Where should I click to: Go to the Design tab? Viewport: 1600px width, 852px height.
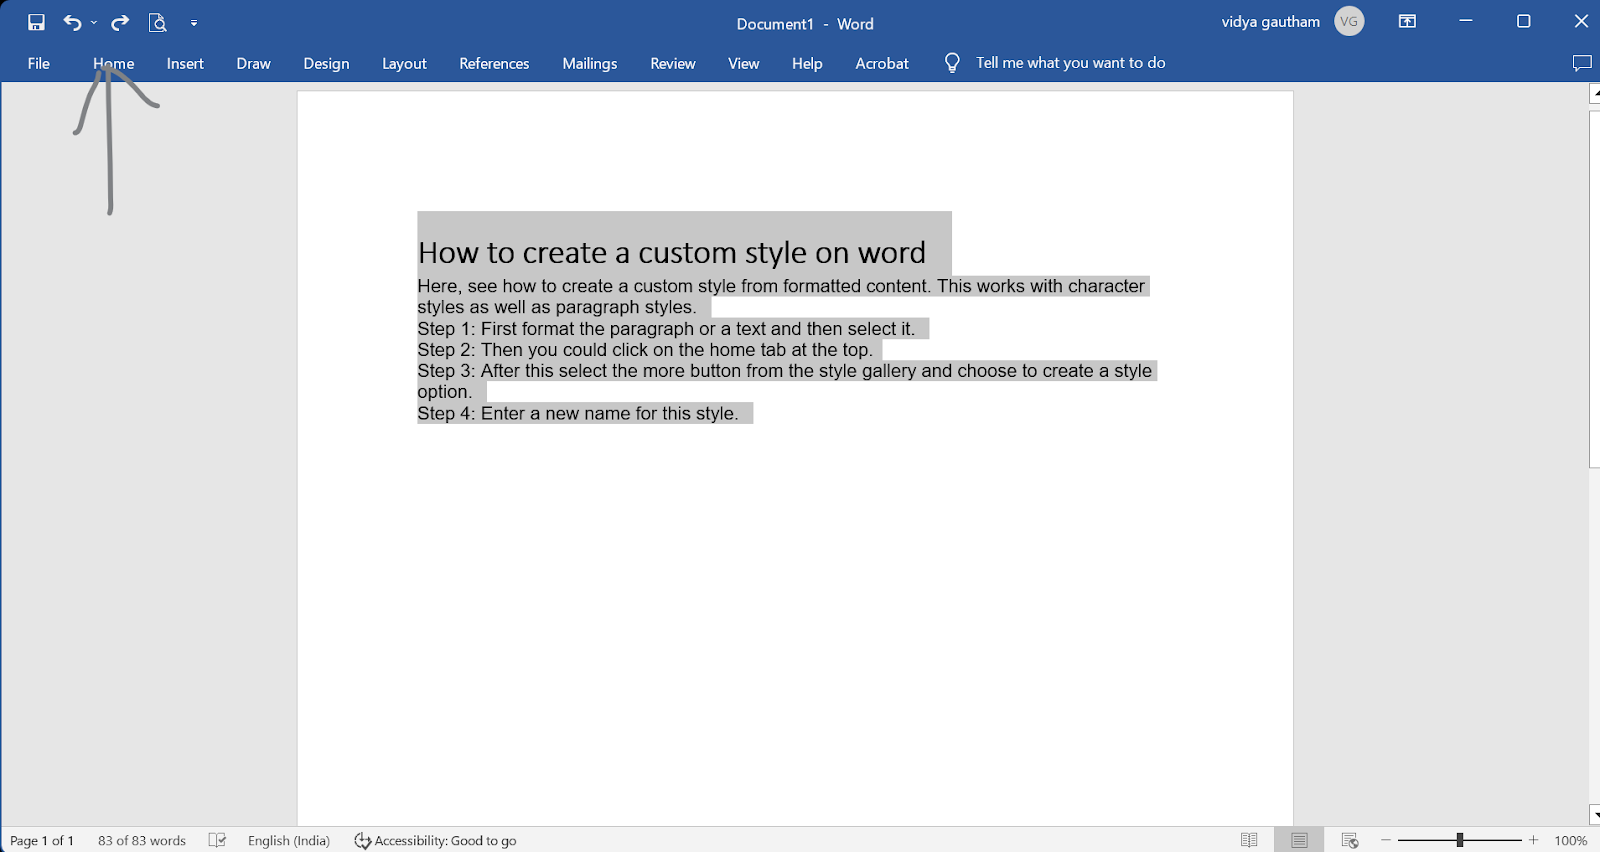pos(327,63)
